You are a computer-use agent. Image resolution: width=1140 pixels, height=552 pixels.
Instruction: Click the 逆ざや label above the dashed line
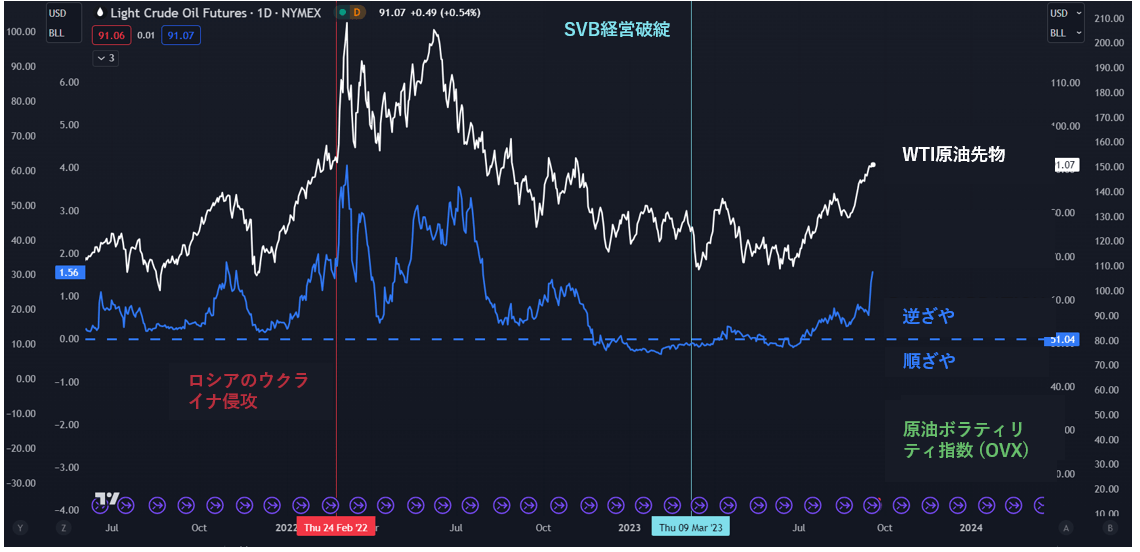(928, 315)
